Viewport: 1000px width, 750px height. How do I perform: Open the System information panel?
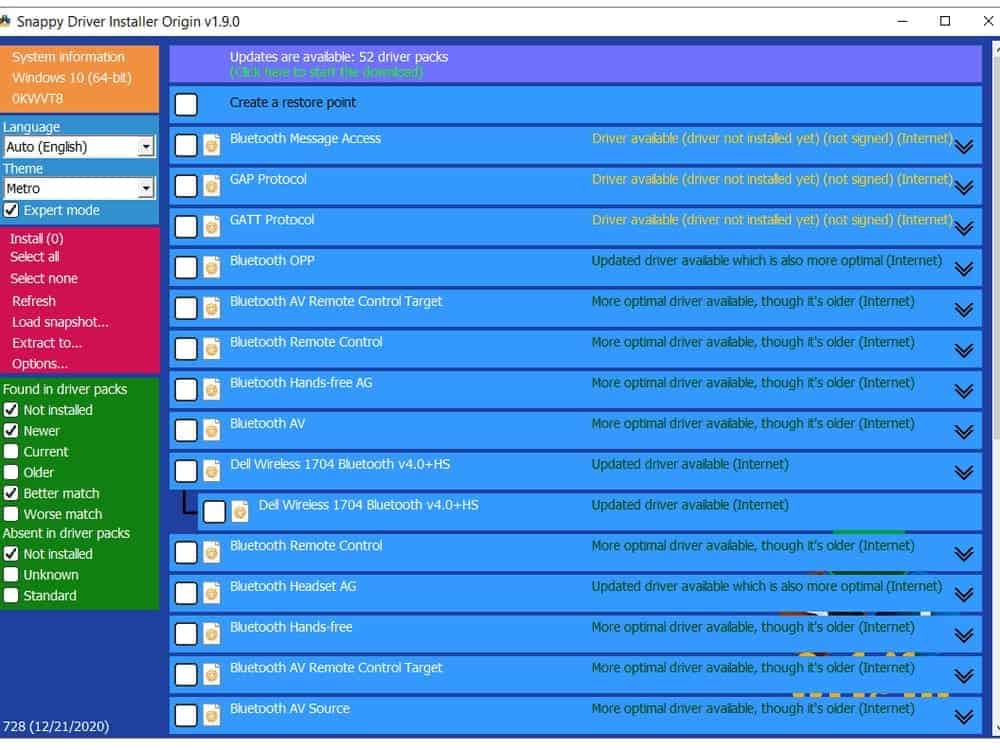tap(68, 57)
